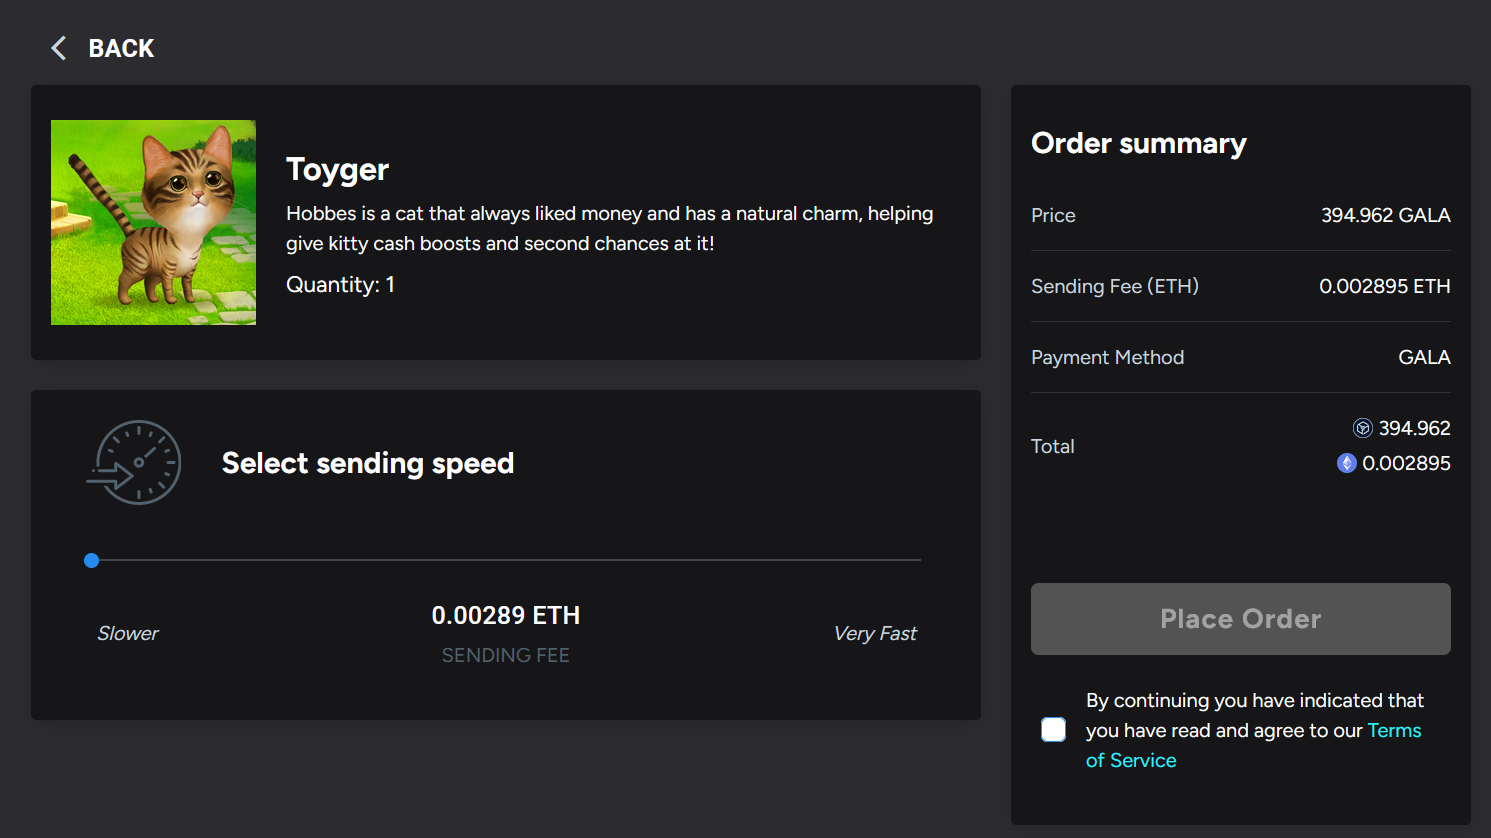Set the speed slider track to its midpoint
The height and width of the screenshot is (838, 1491).
pos(506,560)
